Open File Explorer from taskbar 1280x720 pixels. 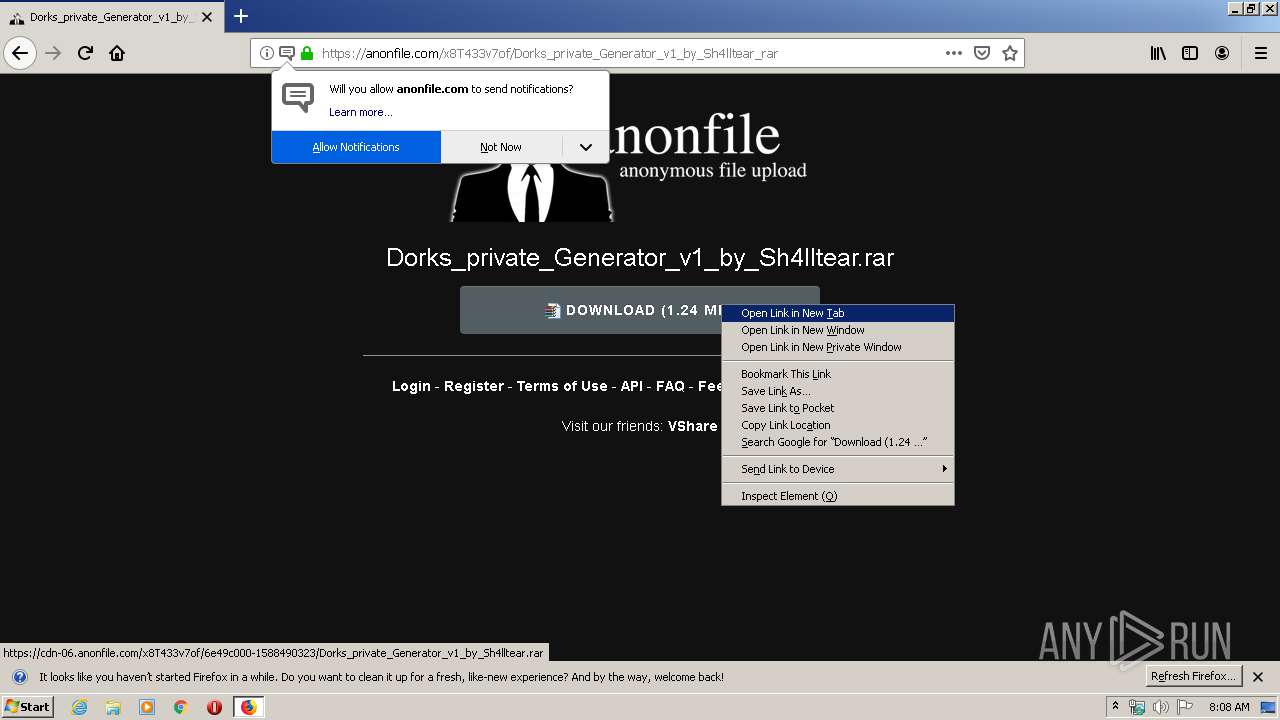[113, 707]
